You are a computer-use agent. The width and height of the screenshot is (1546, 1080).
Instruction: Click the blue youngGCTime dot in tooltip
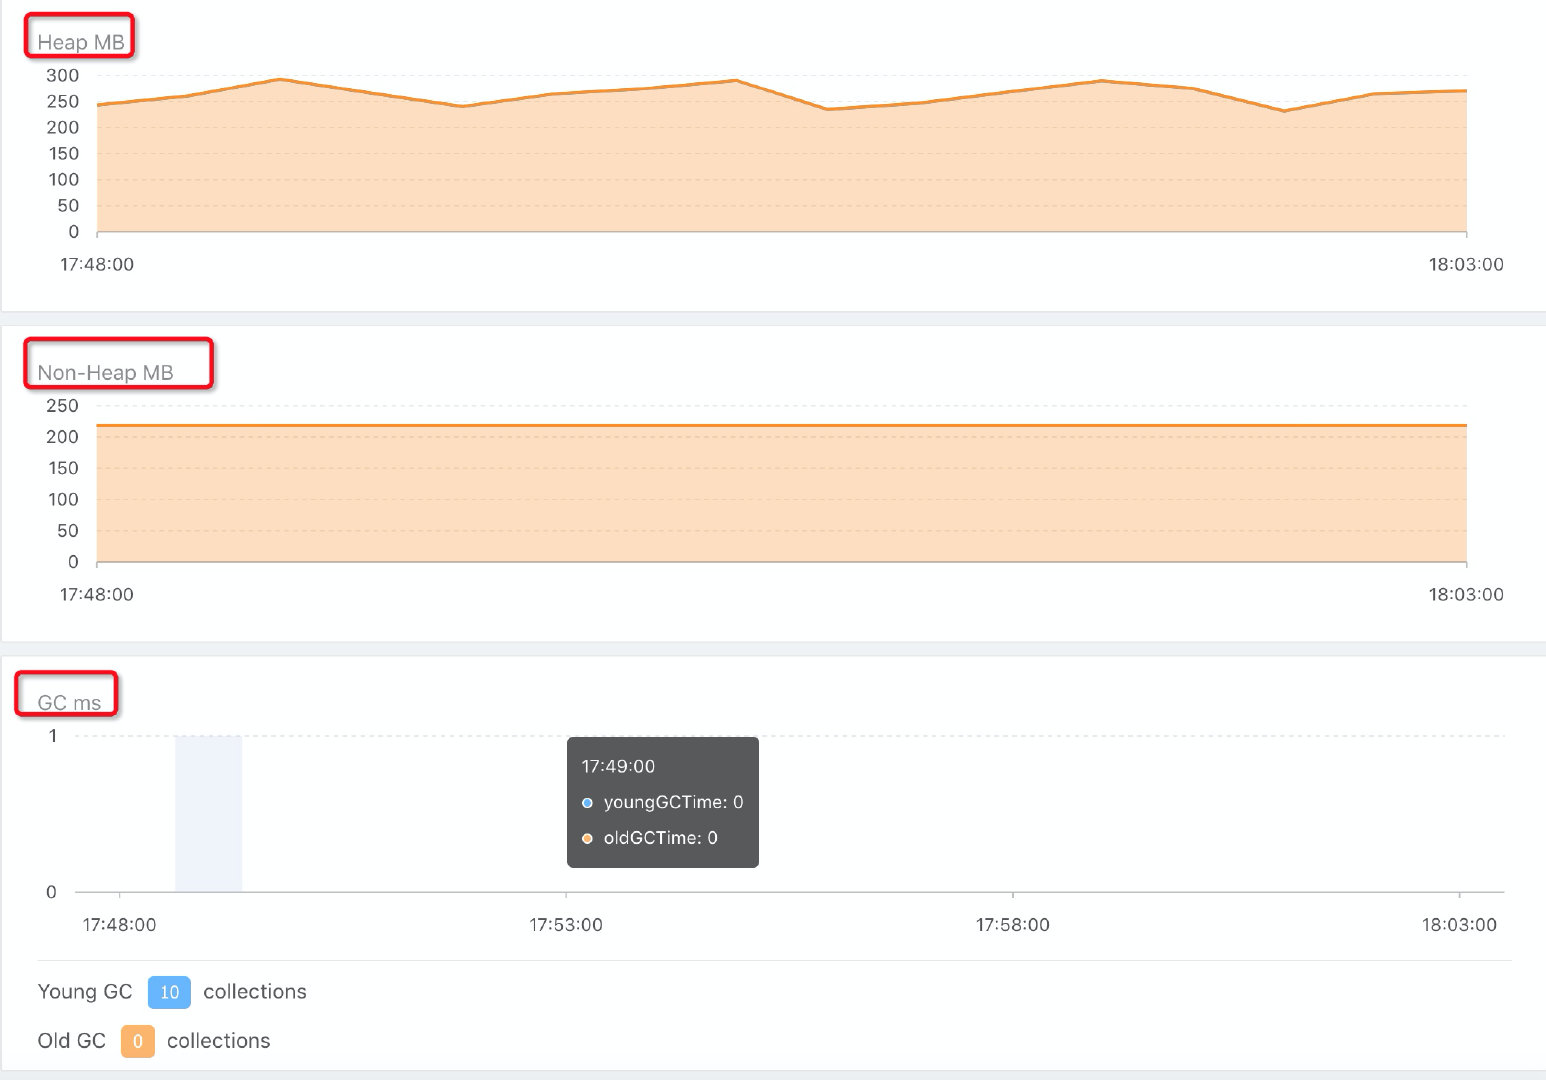[587, 803]
